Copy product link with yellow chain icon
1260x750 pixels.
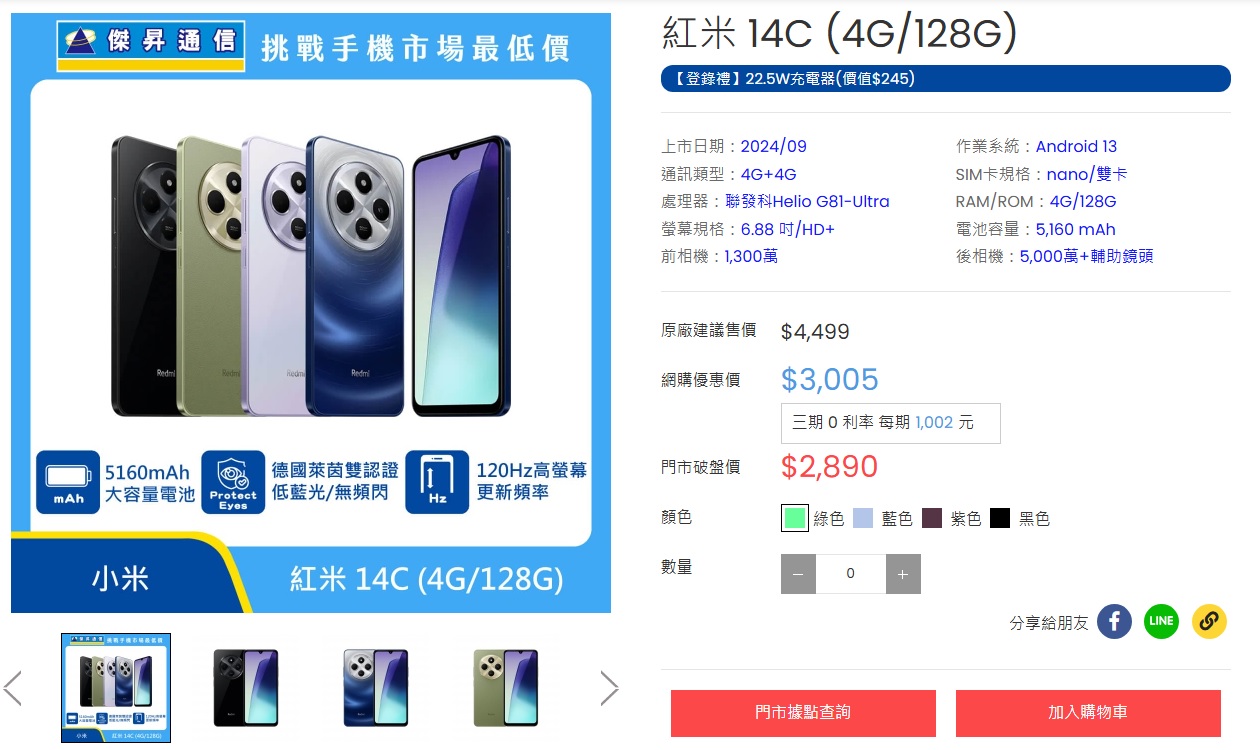click(x=1210, y=621)
